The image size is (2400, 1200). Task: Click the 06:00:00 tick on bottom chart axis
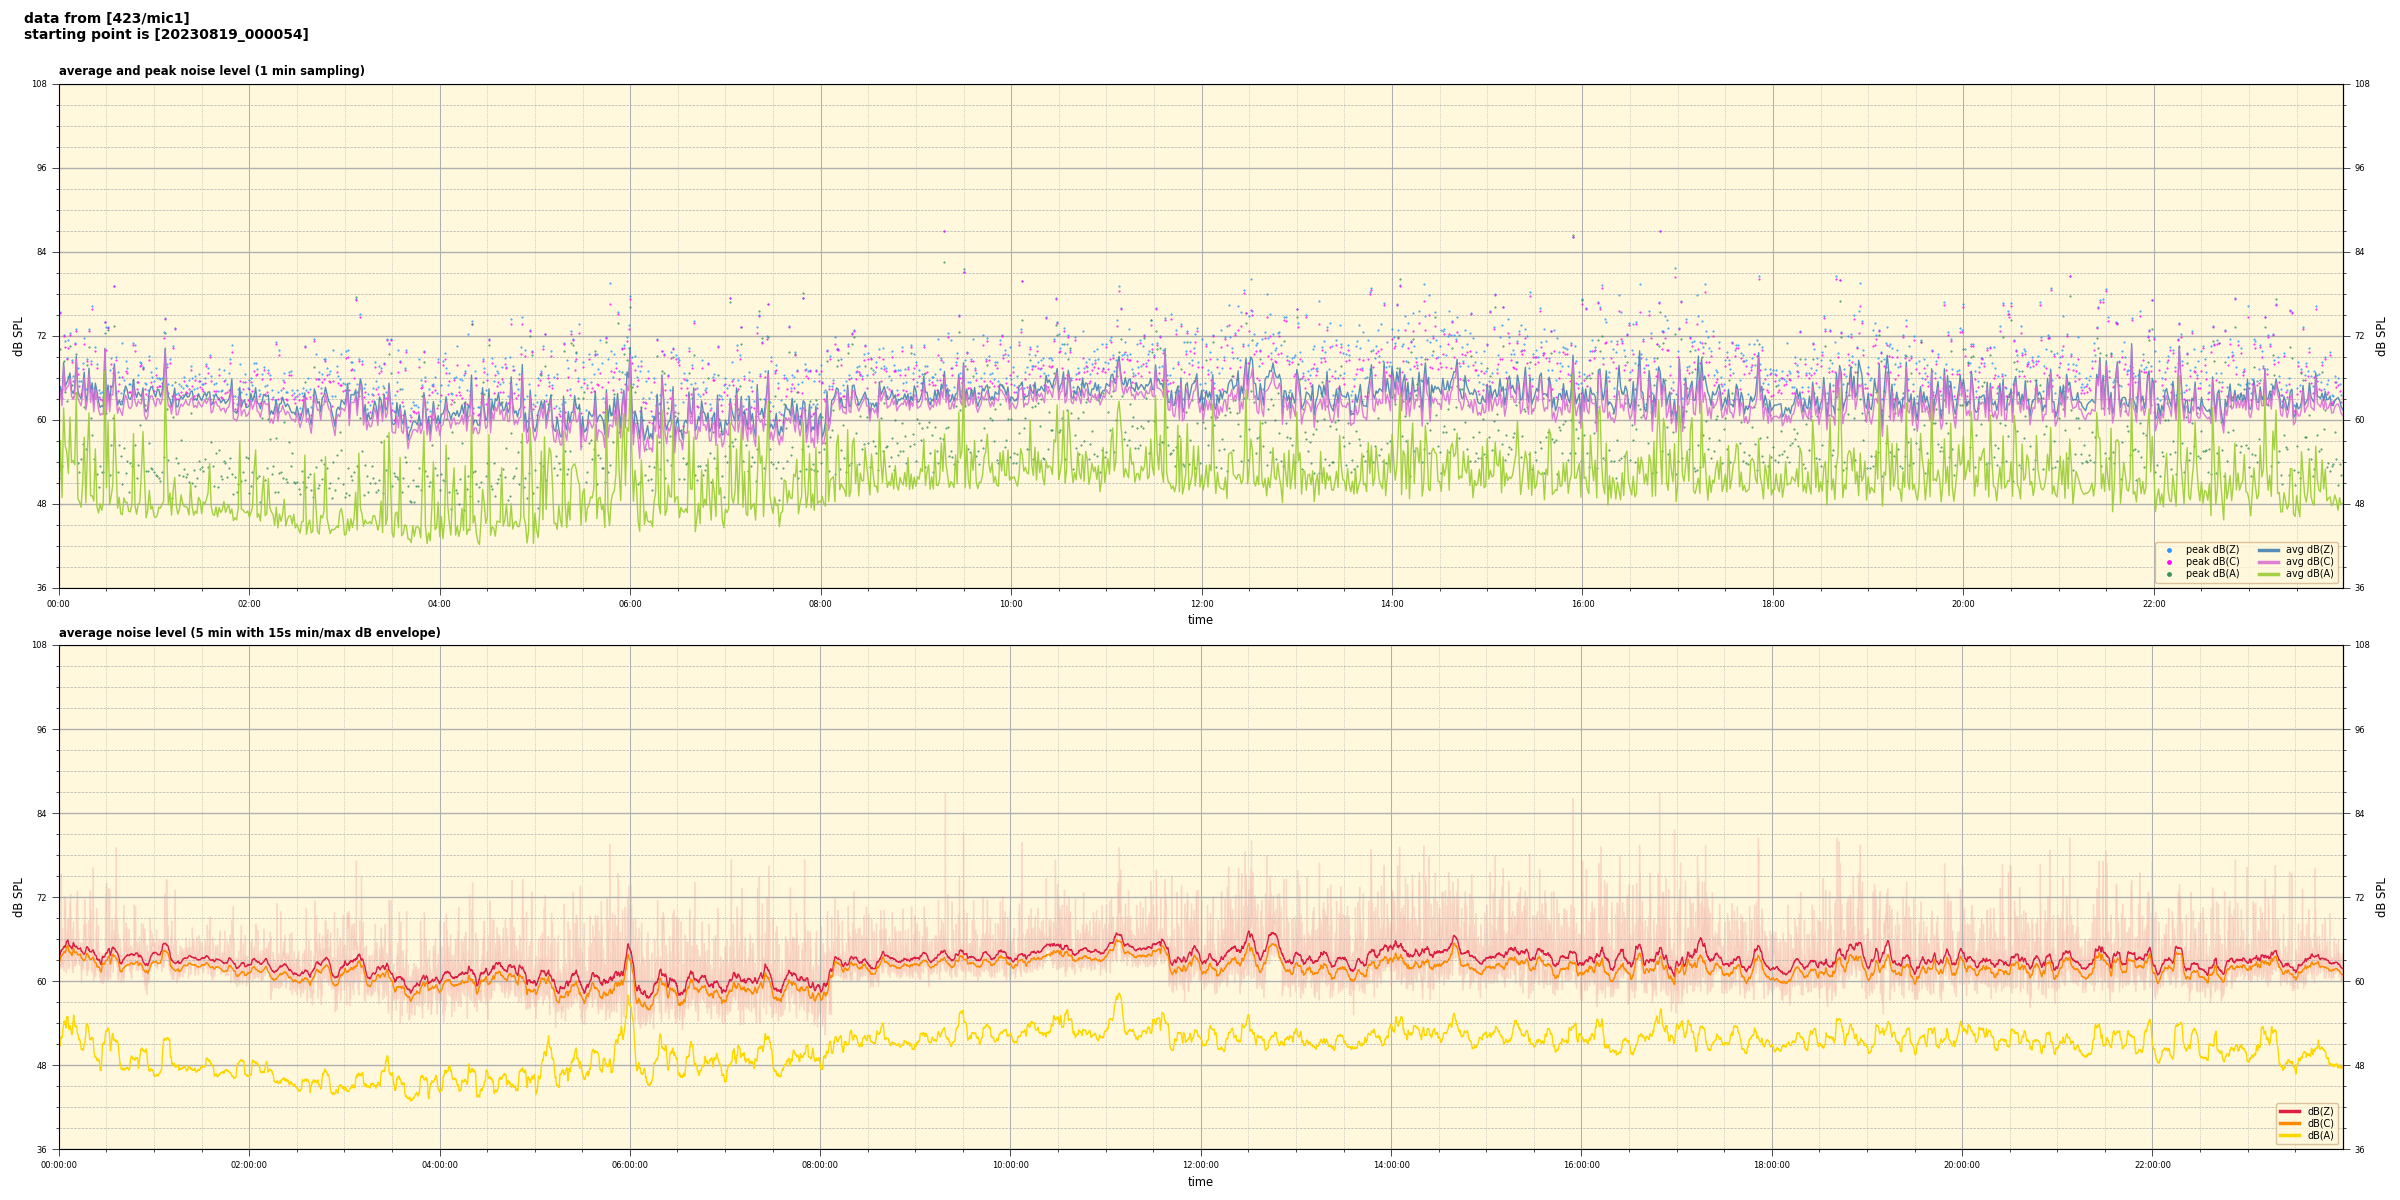[630, 1165]
